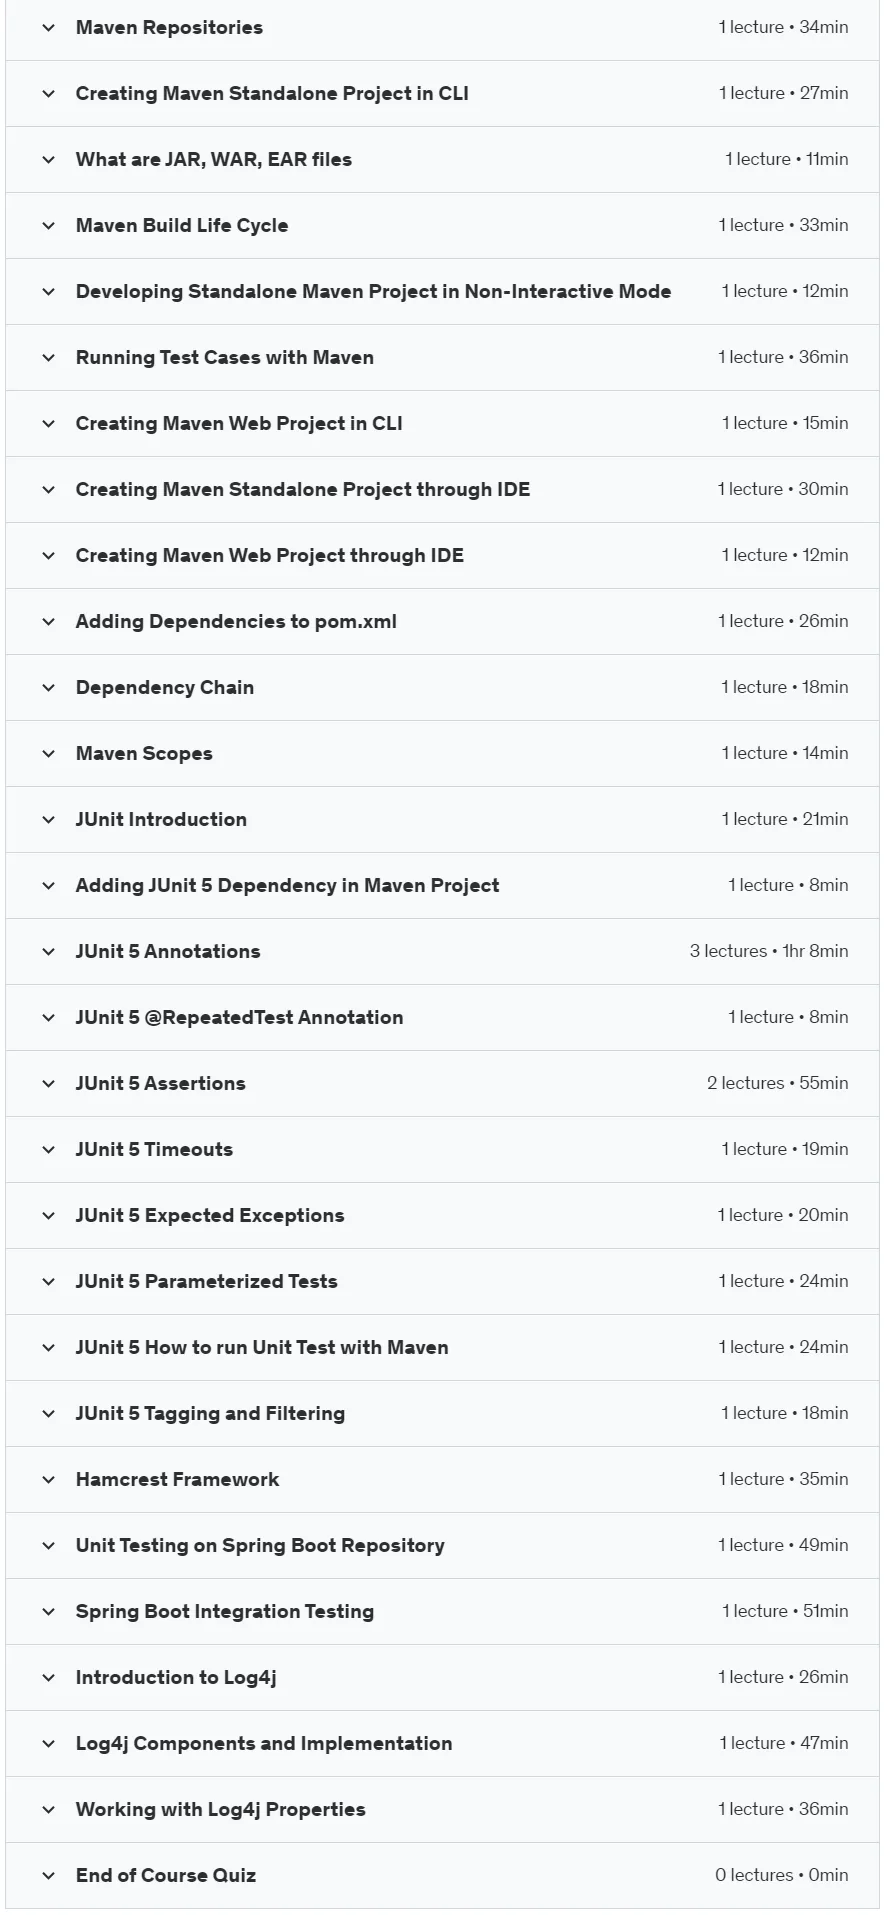
Task: Click the 3 lectures • 1hr 8min label
Action: [769, 951]
